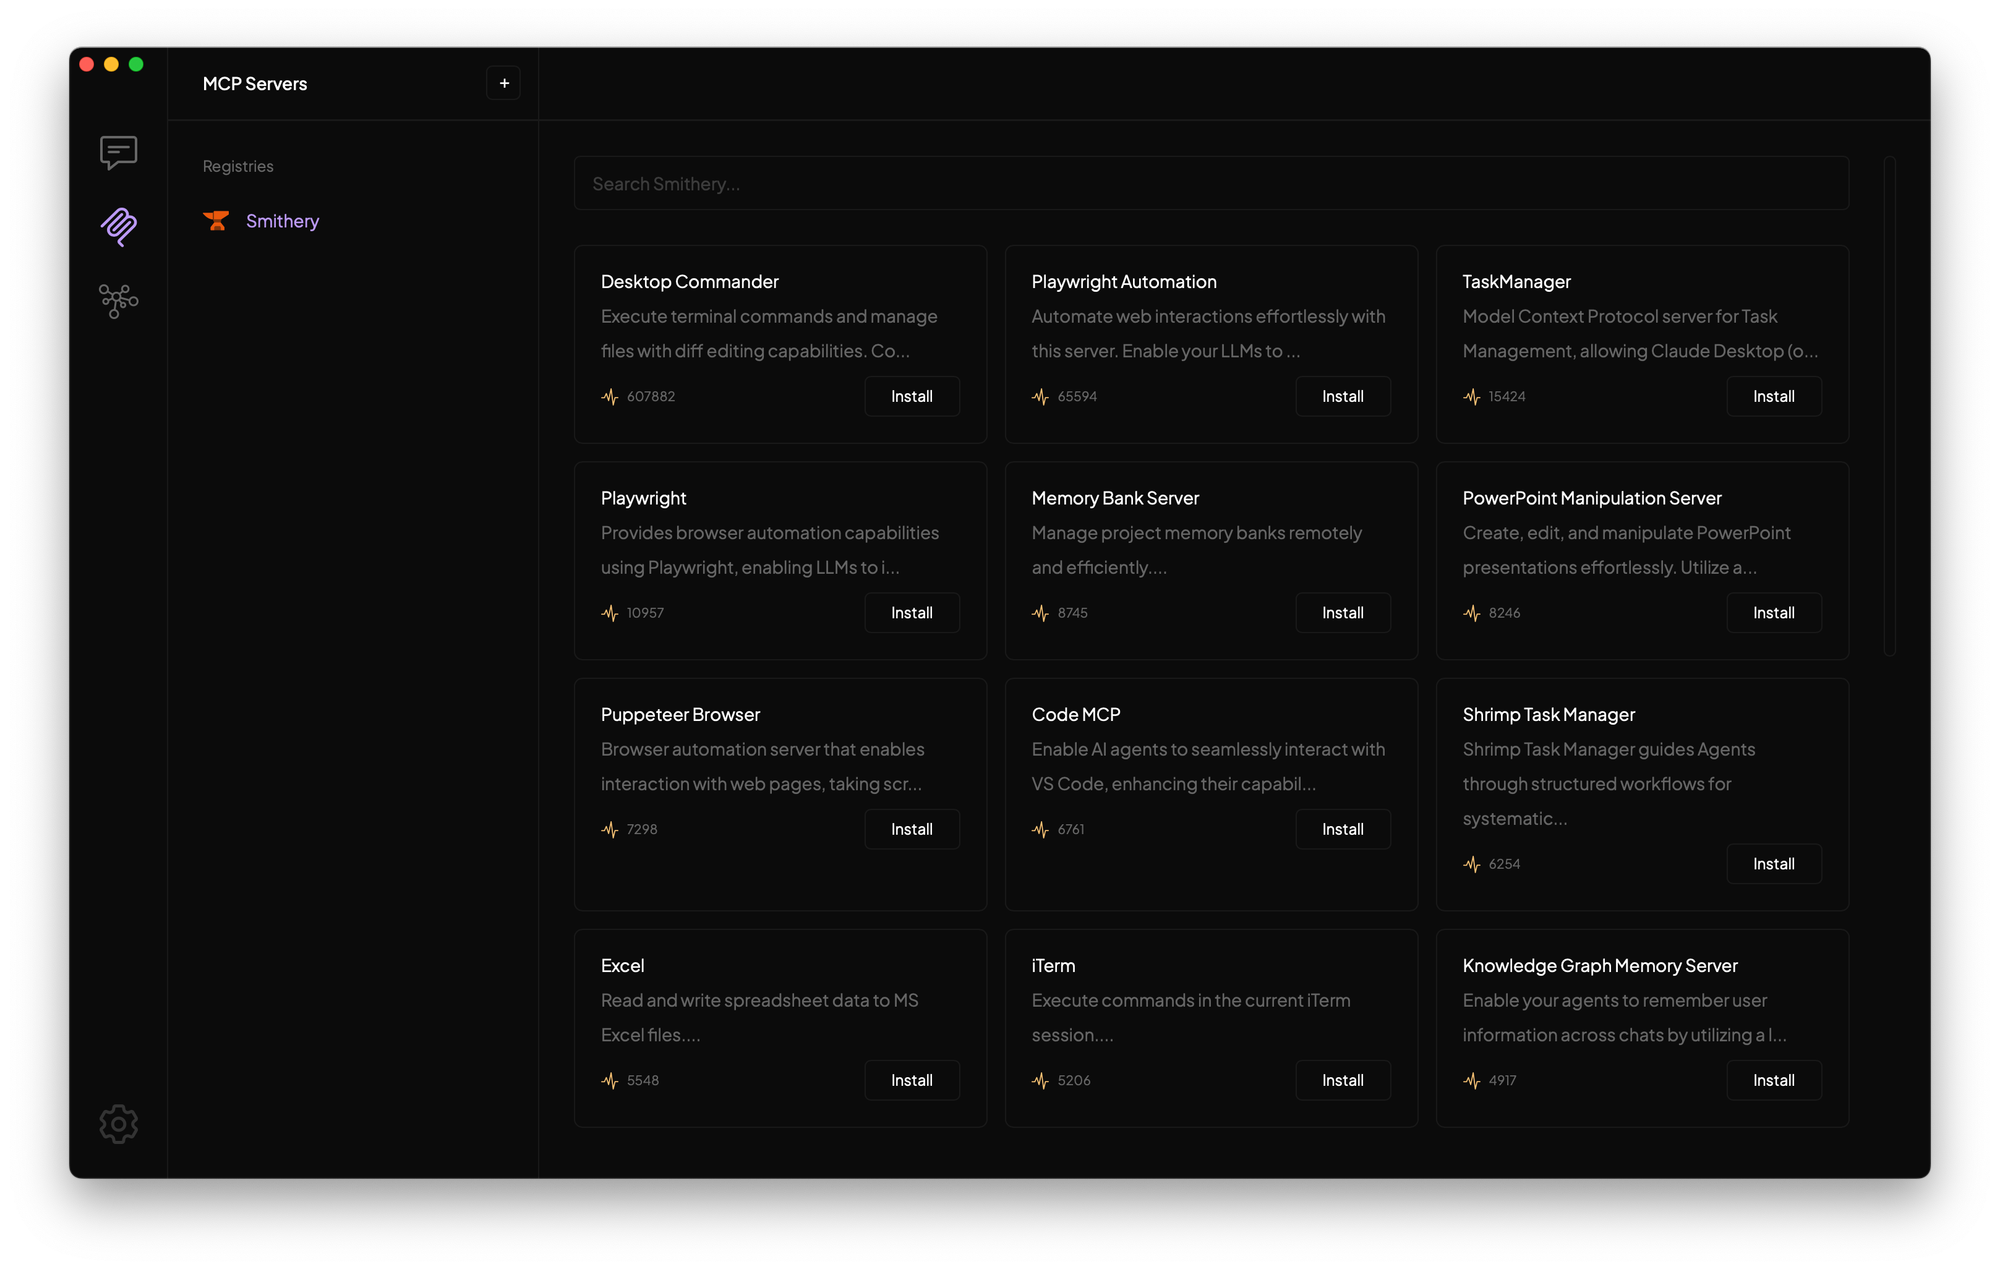Click PowerPoint Manipulation Server title

(1592, 498)
